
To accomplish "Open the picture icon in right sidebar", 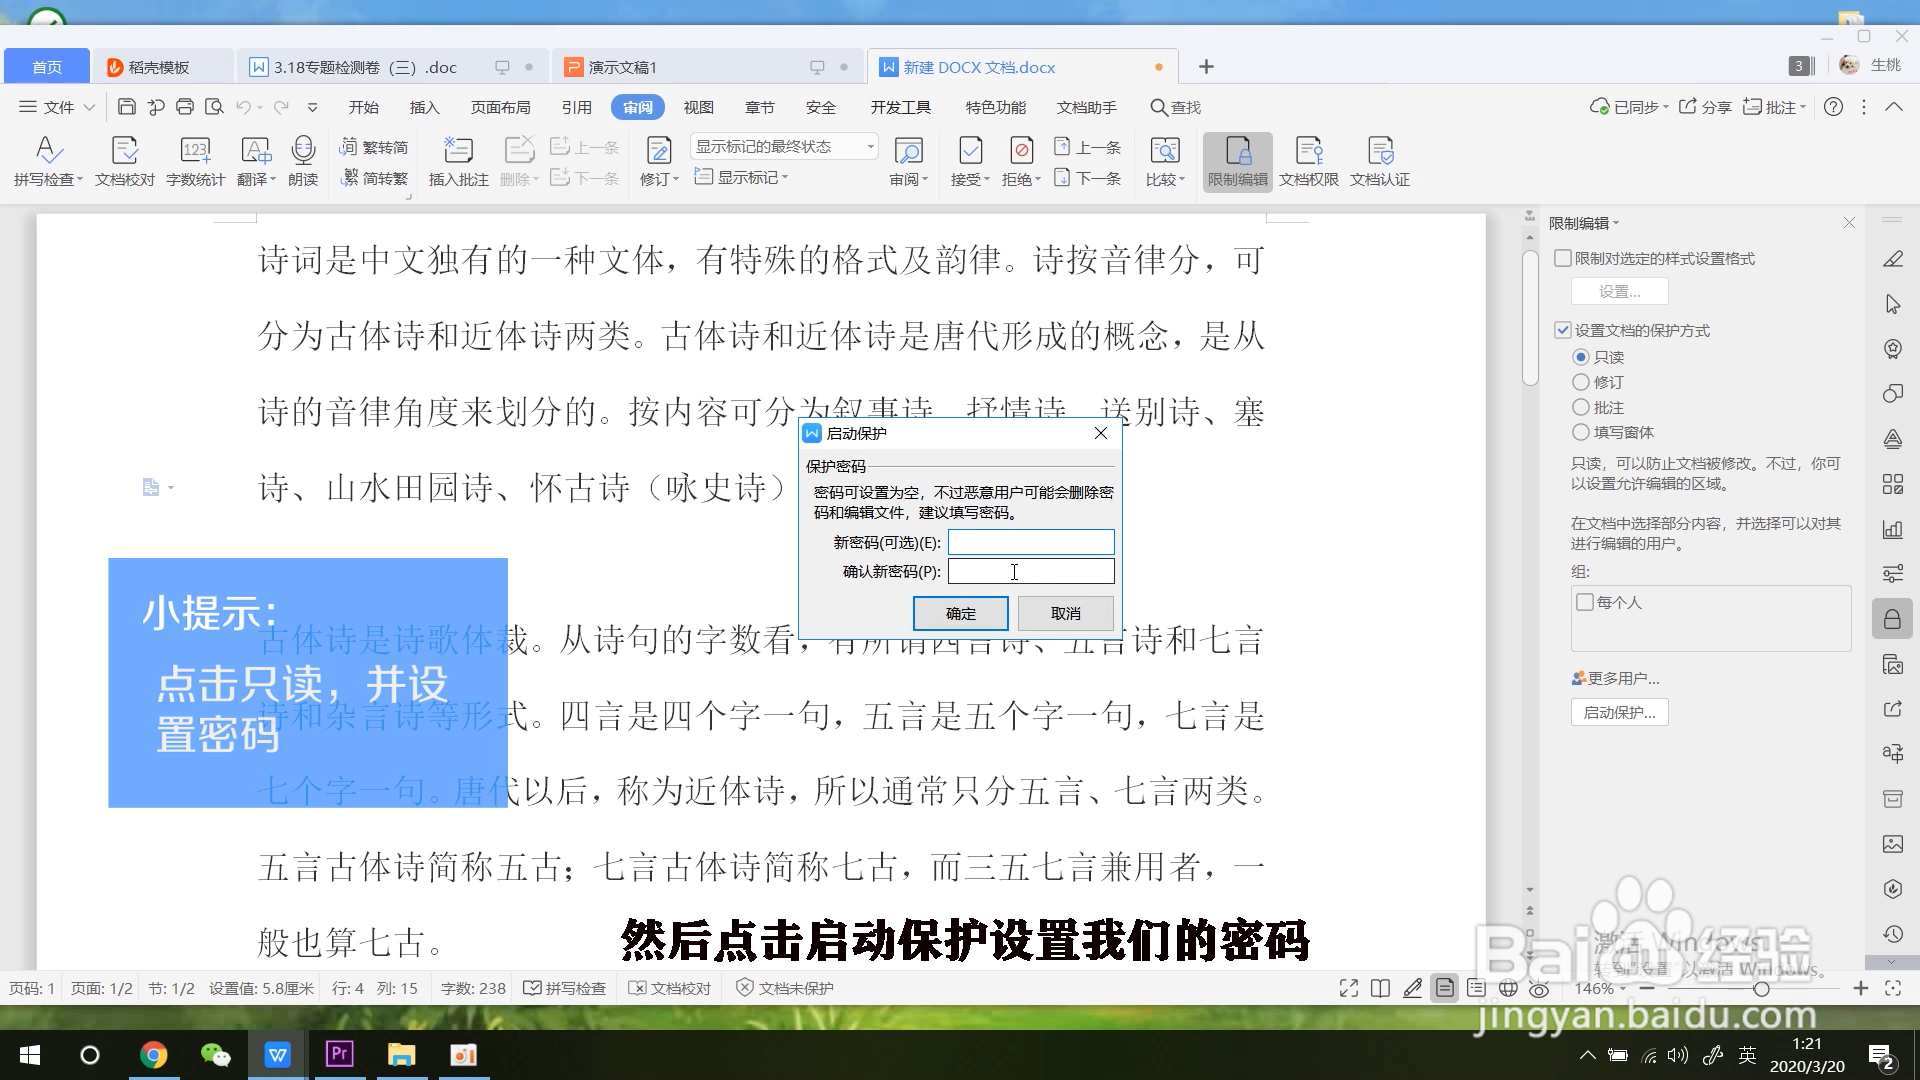I will coord(1892,844).
